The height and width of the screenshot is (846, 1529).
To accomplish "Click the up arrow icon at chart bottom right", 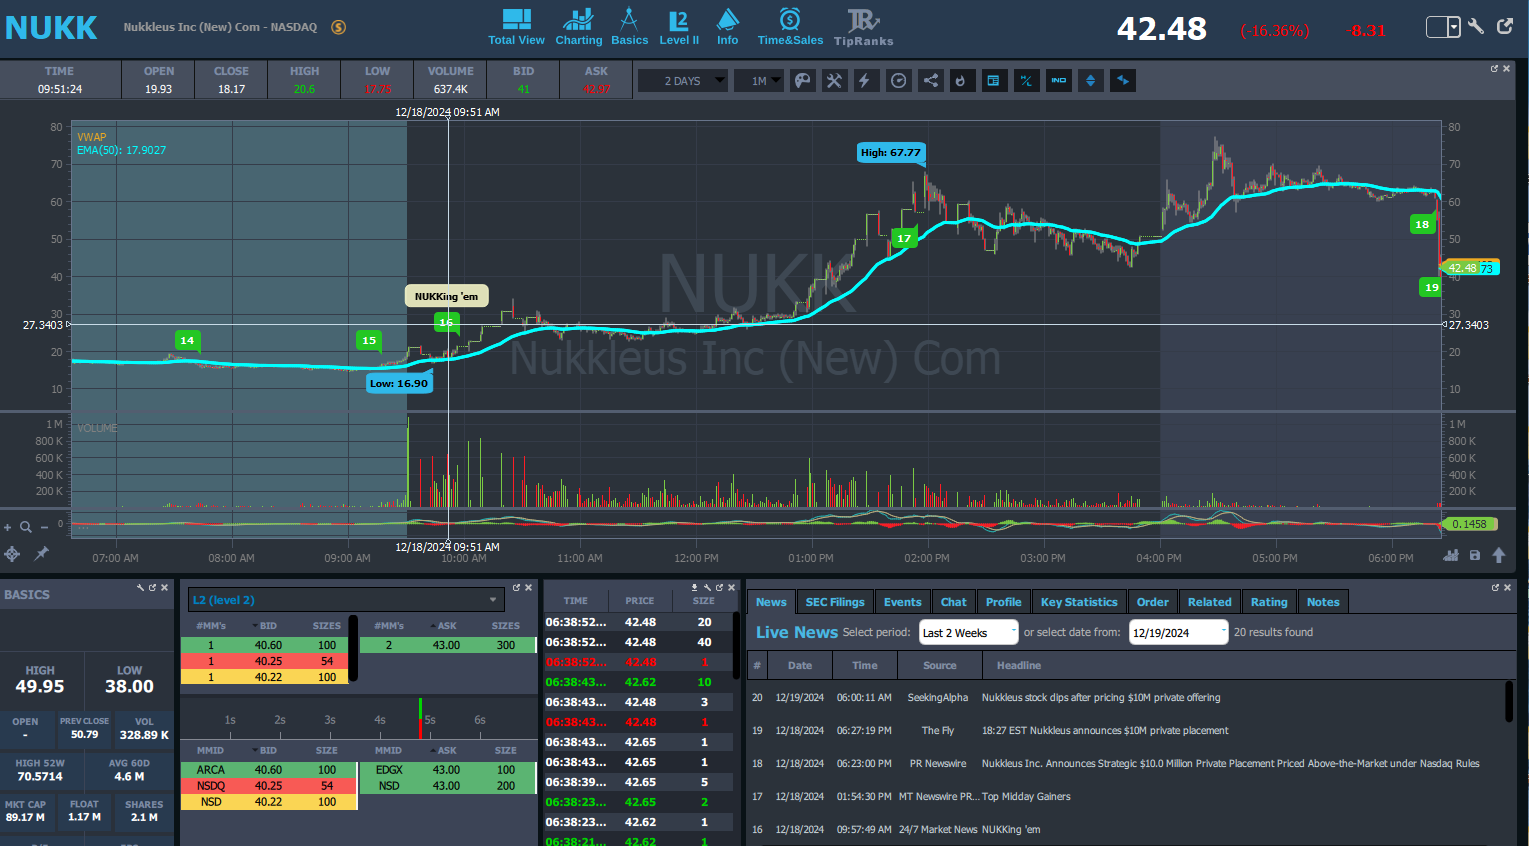I will 1499,555.
